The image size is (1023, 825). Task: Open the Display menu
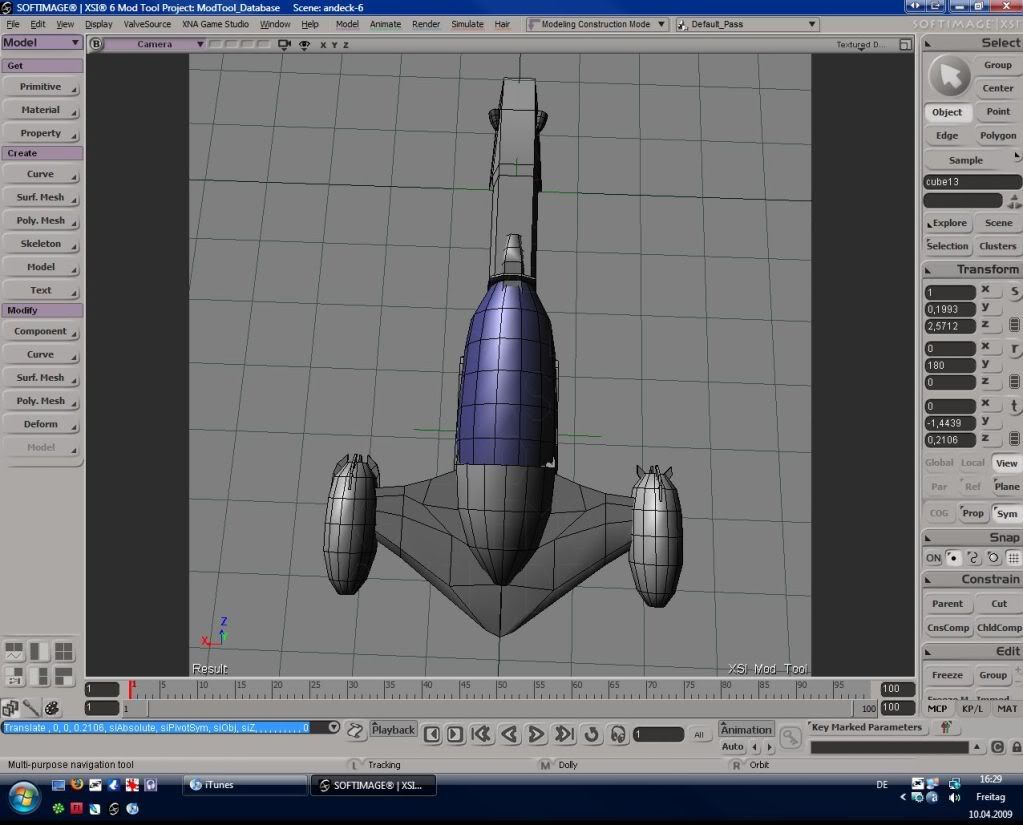99,24
